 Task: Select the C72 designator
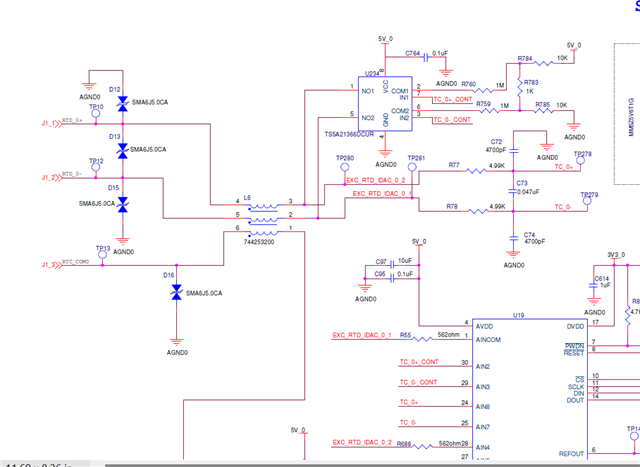(496, 142)
